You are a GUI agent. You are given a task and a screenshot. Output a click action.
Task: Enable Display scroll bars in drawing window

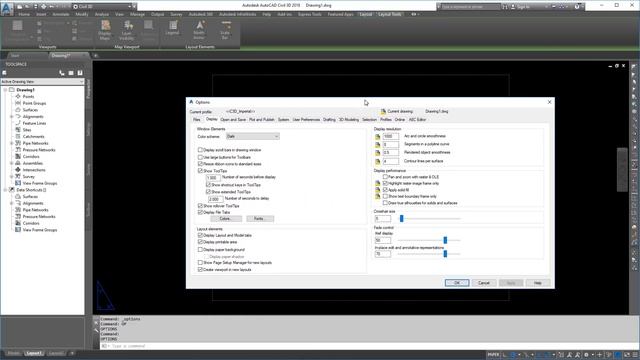[200, 150]
